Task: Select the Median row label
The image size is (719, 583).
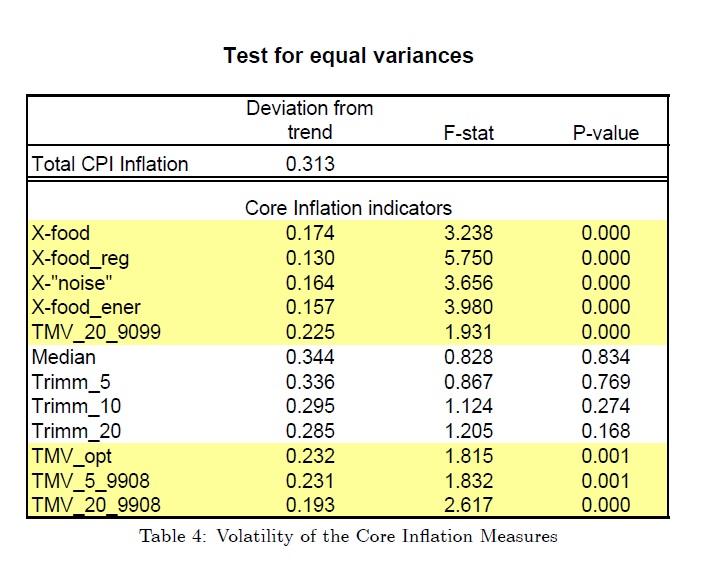Action: (64, 357)
